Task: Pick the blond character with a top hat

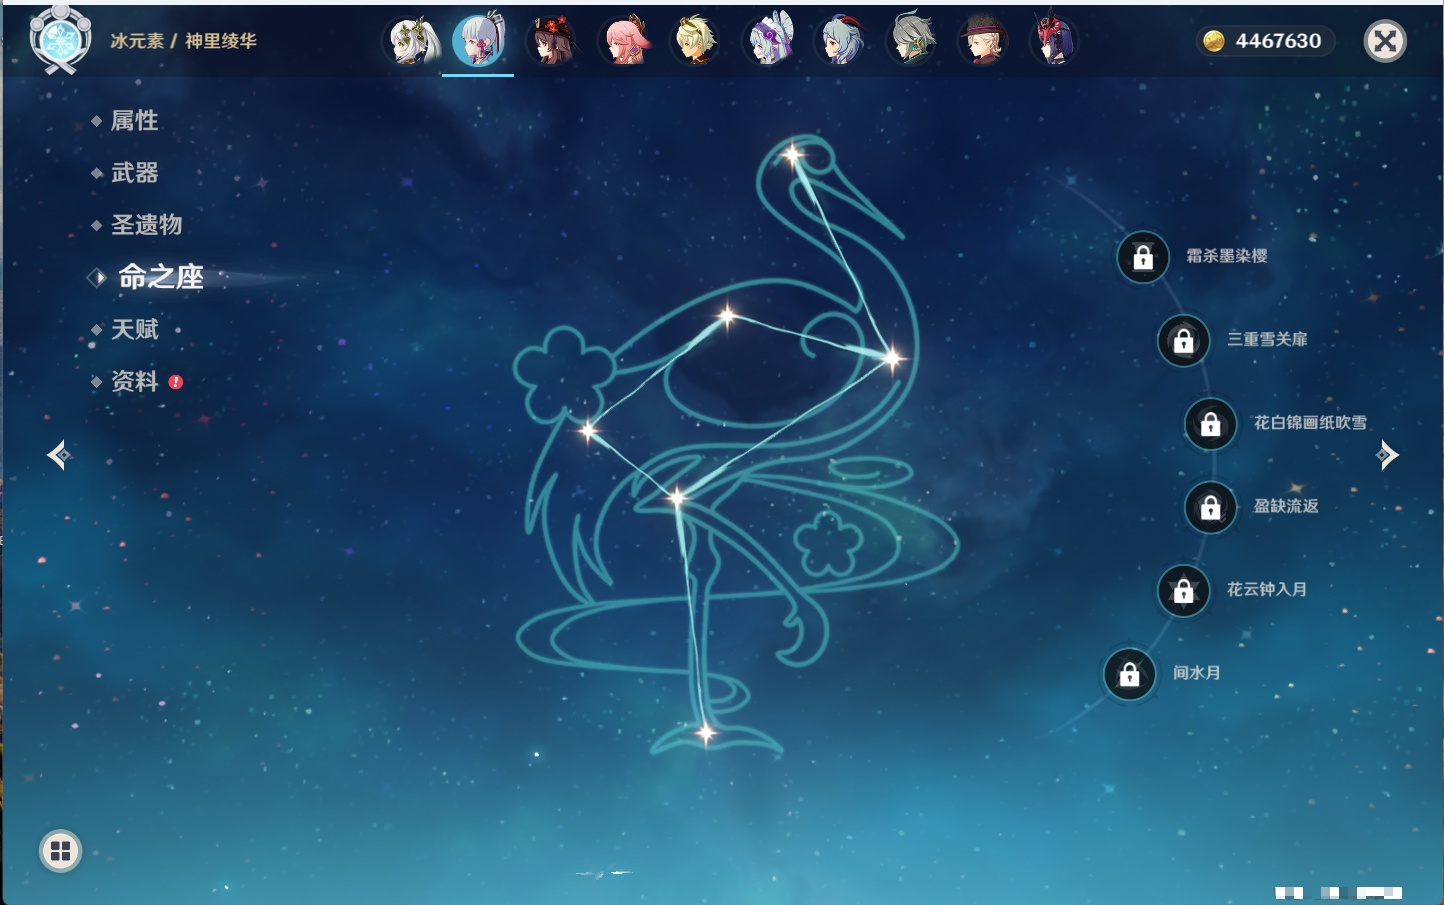Action: 982,42
